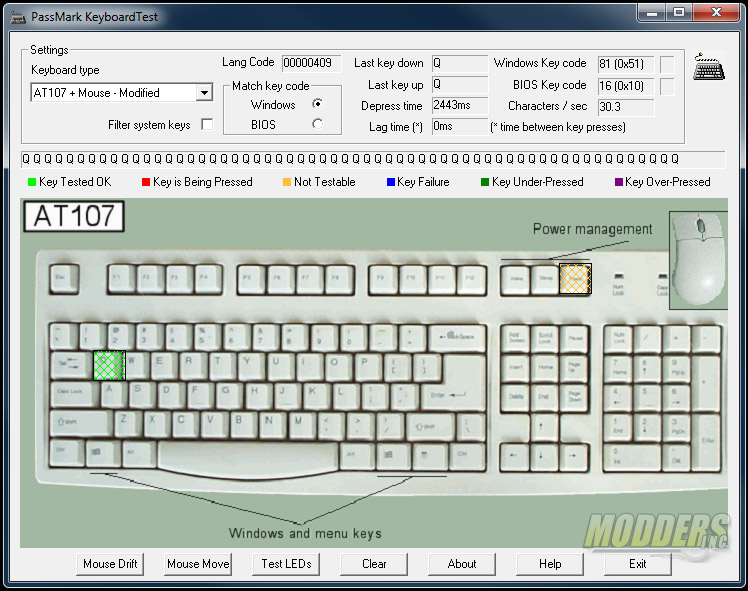Screen dimensions: 748x591
Task: Click the Characters / sec field
Action: [626, 107]
